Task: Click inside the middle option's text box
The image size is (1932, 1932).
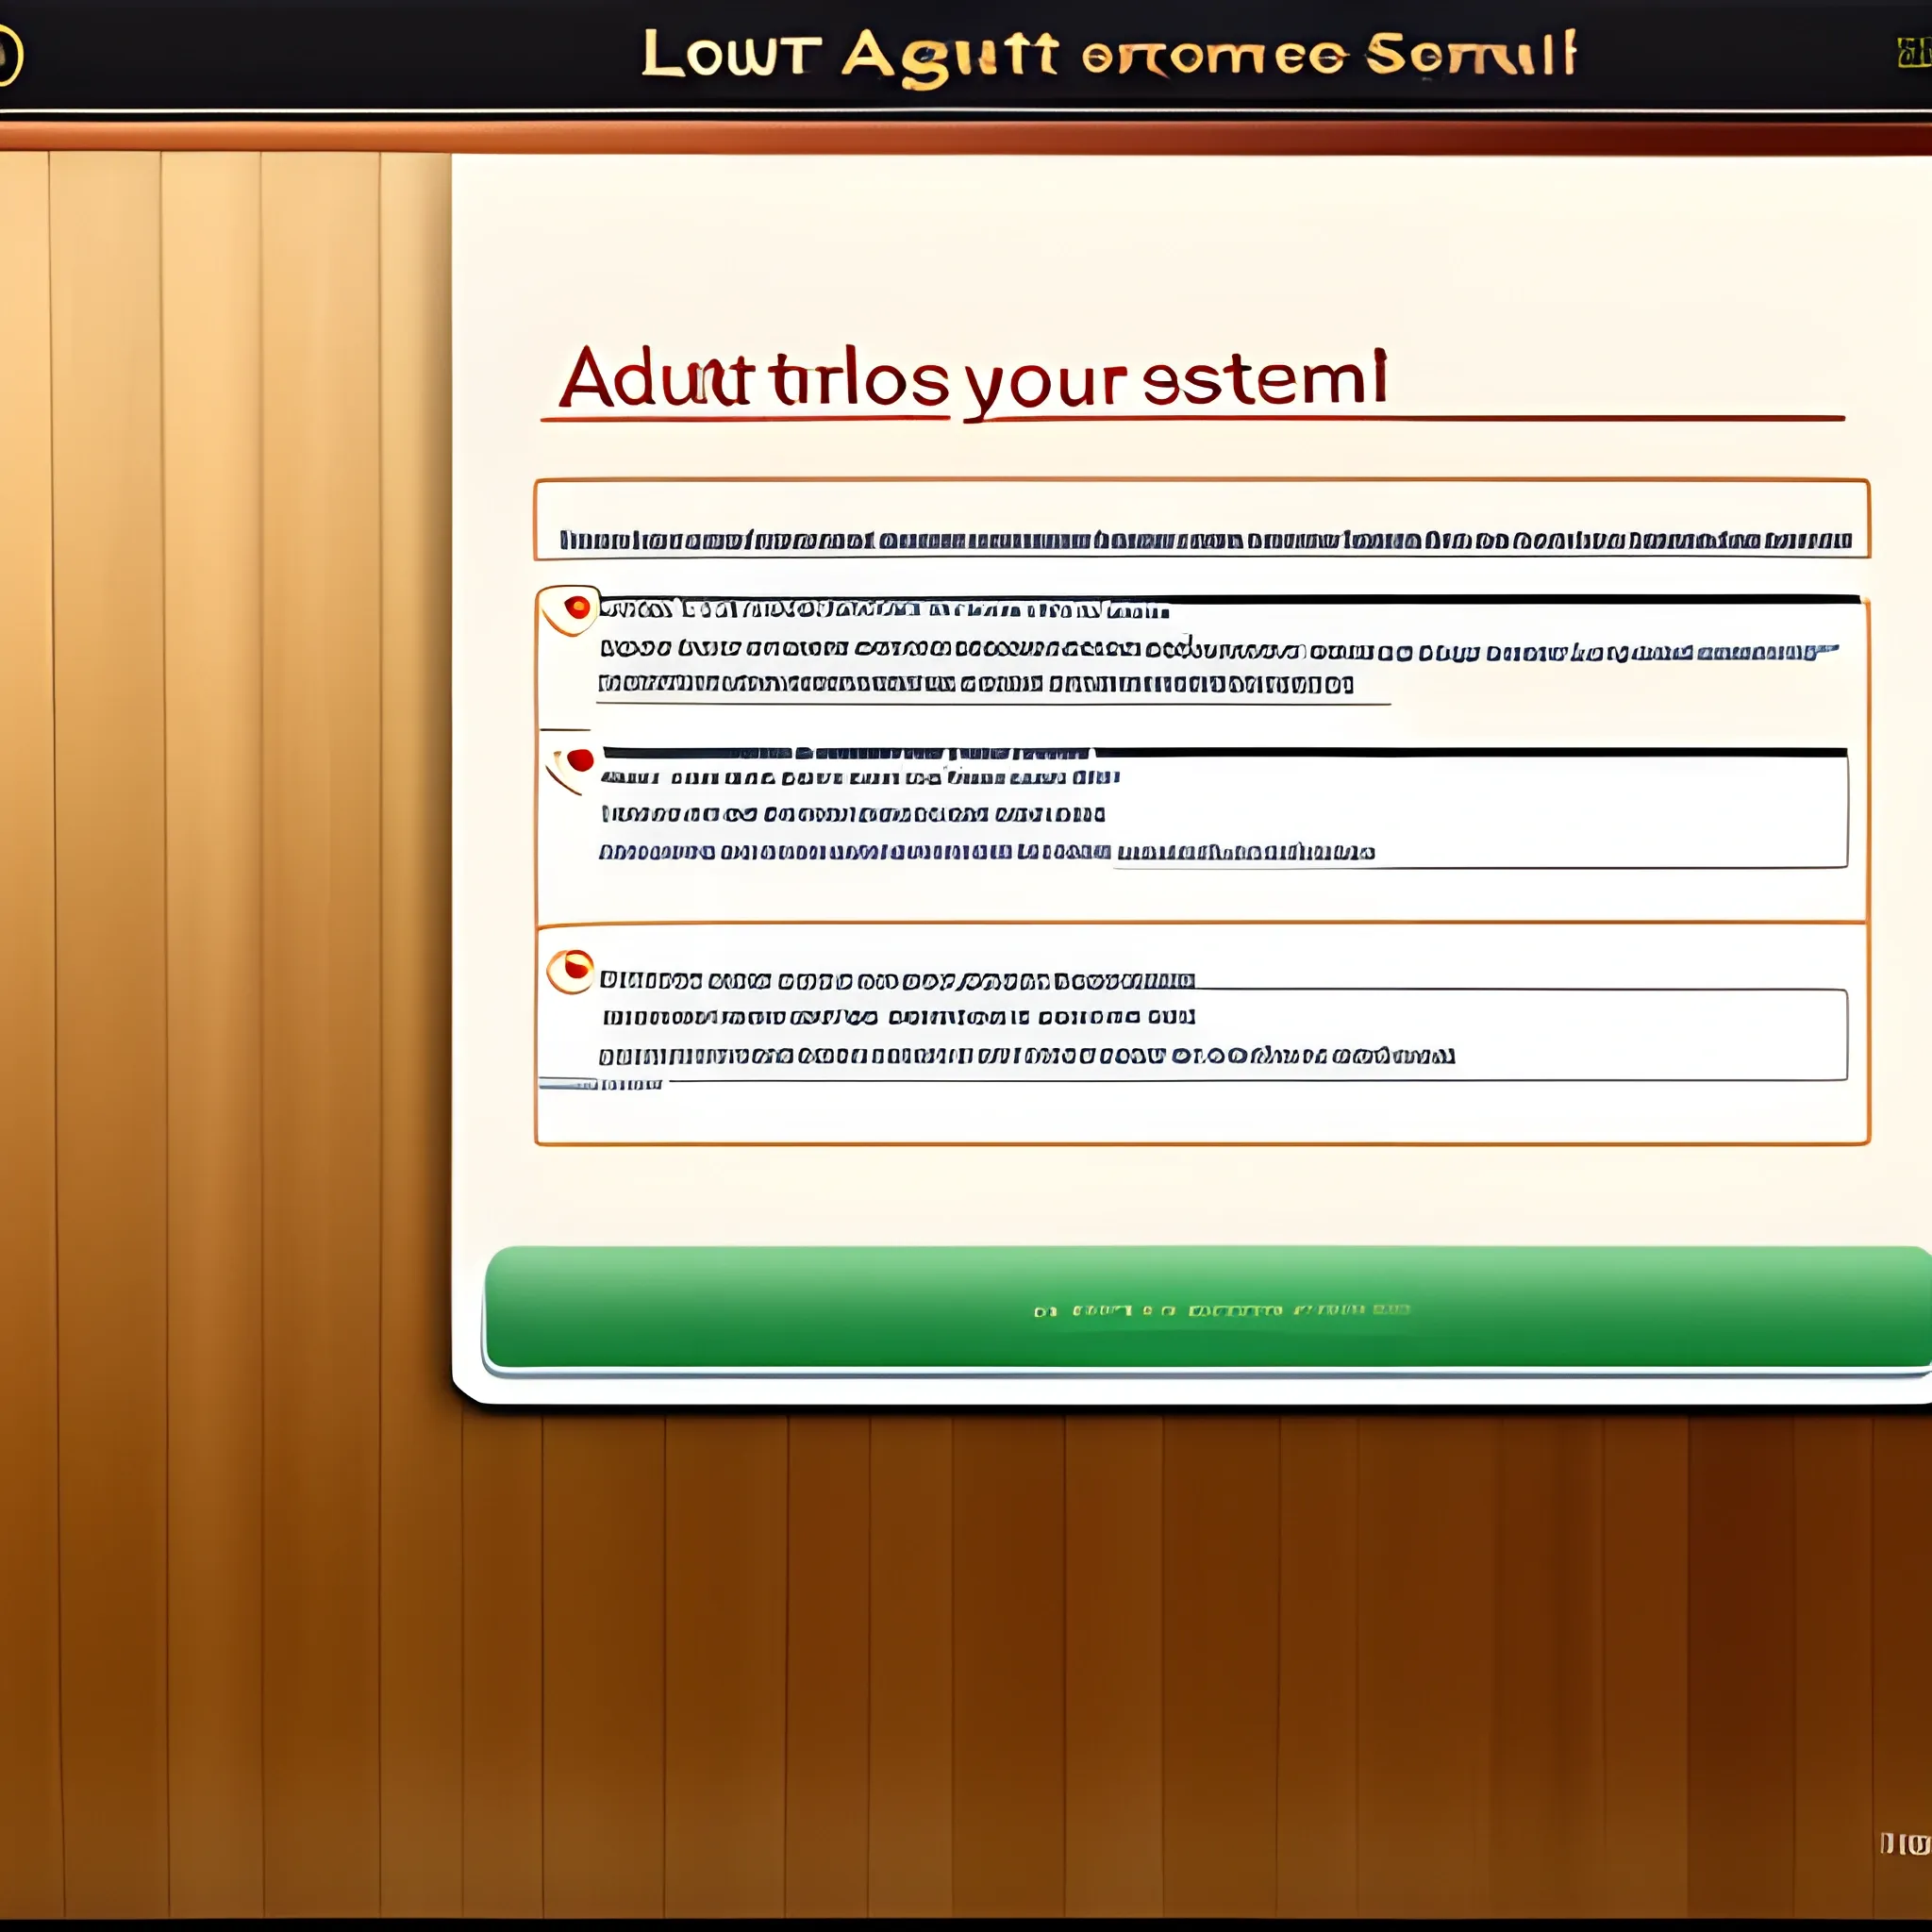Action: pyautogui.click(x=1224, y=808)
